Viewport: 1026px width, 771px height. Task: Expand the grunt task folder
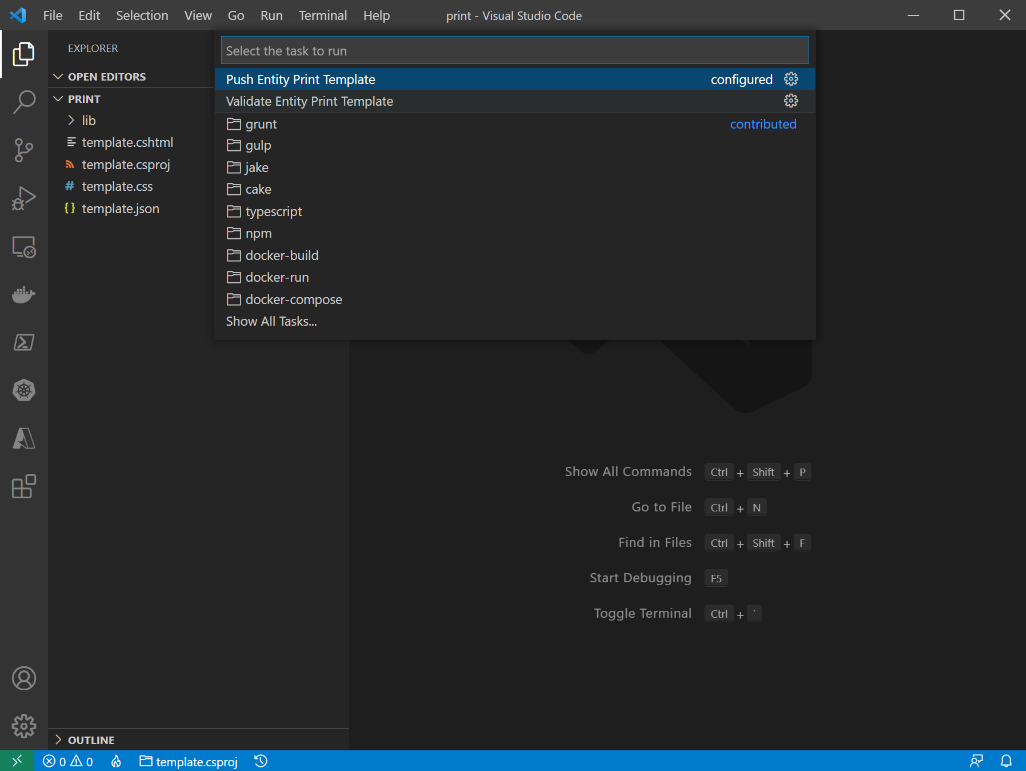[x=515, y=124]
